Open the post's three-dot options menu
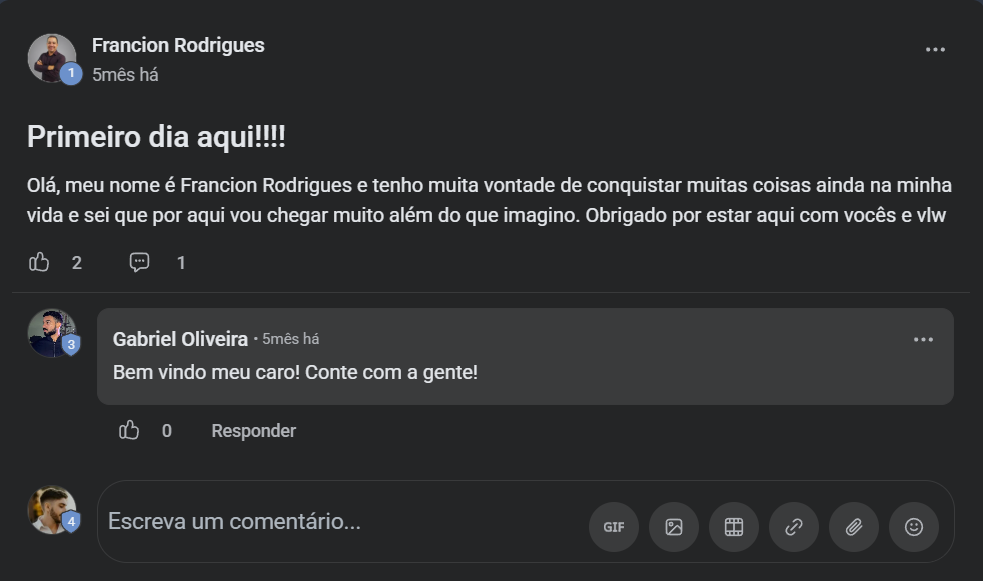This screenshot has height=581, width=983. 935,50
